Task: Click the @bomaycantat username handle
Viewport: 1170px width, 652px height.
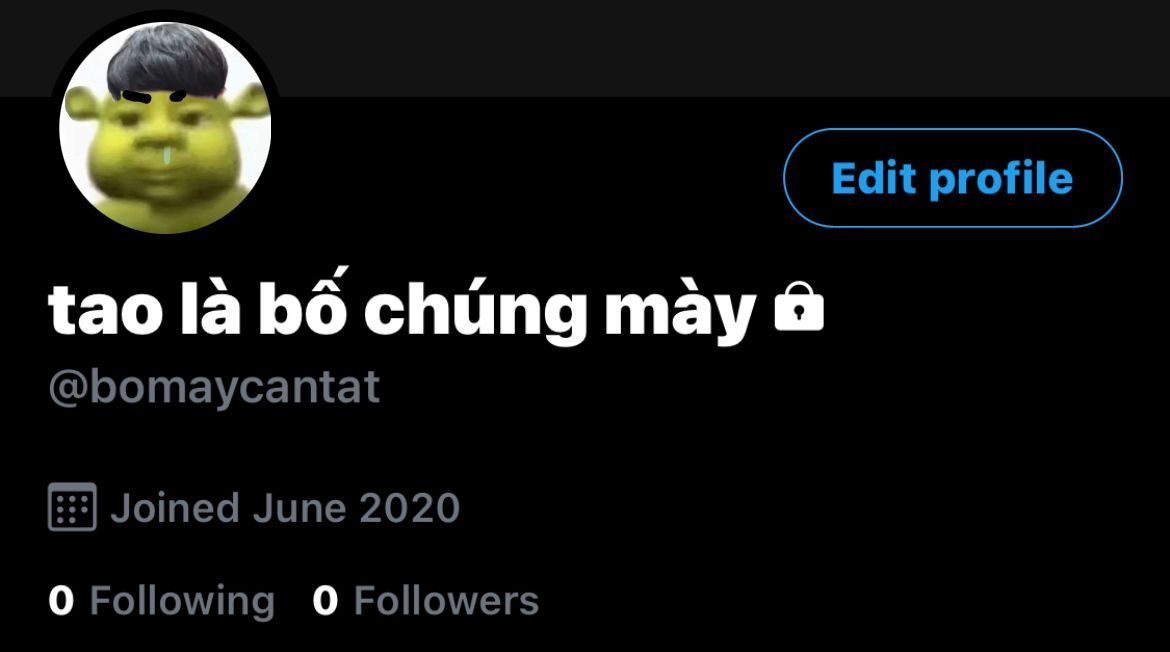Action: [x=214, y=387]
